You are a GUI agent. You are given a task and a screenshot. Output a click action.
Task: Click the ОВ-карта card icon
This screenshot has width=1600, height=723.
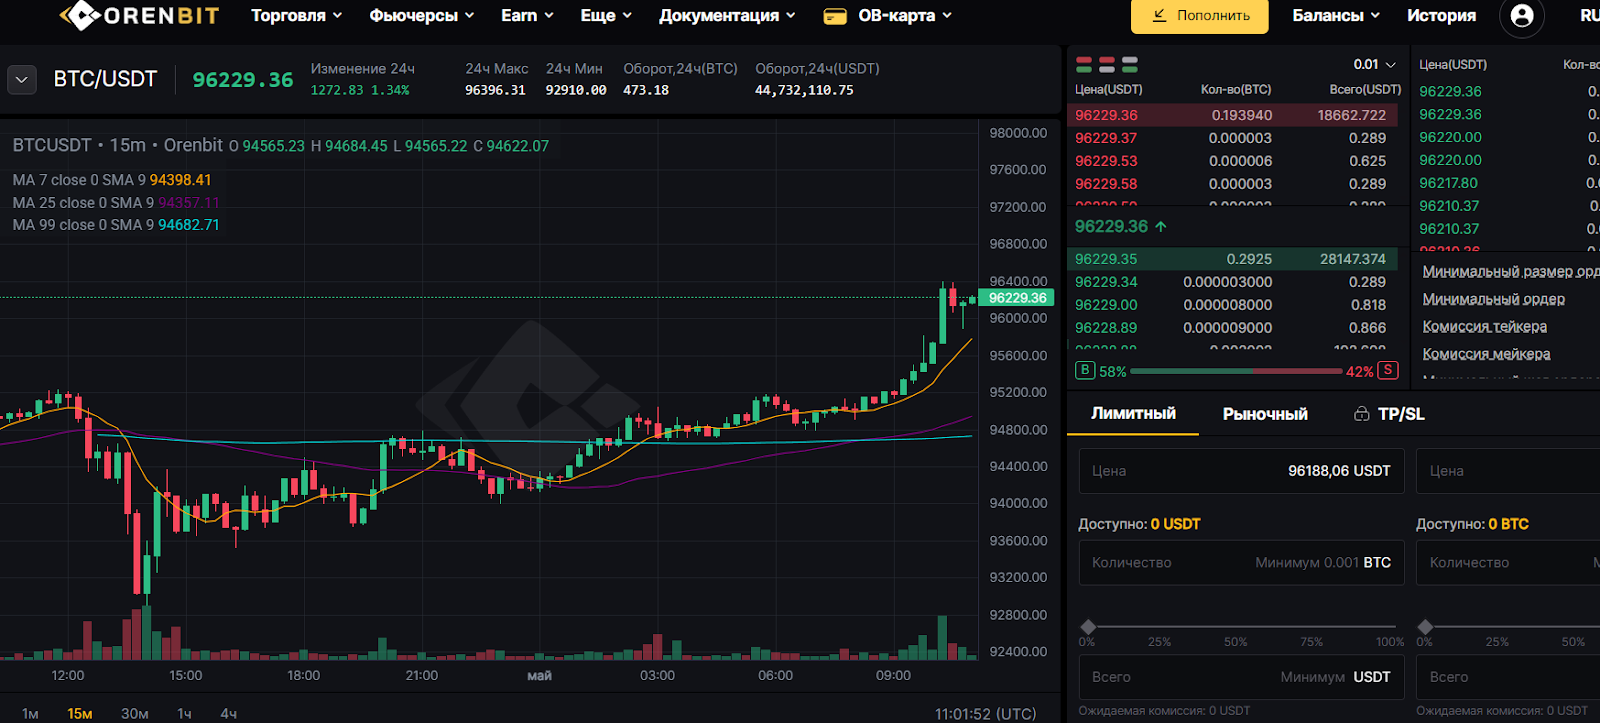pos(834,16)
